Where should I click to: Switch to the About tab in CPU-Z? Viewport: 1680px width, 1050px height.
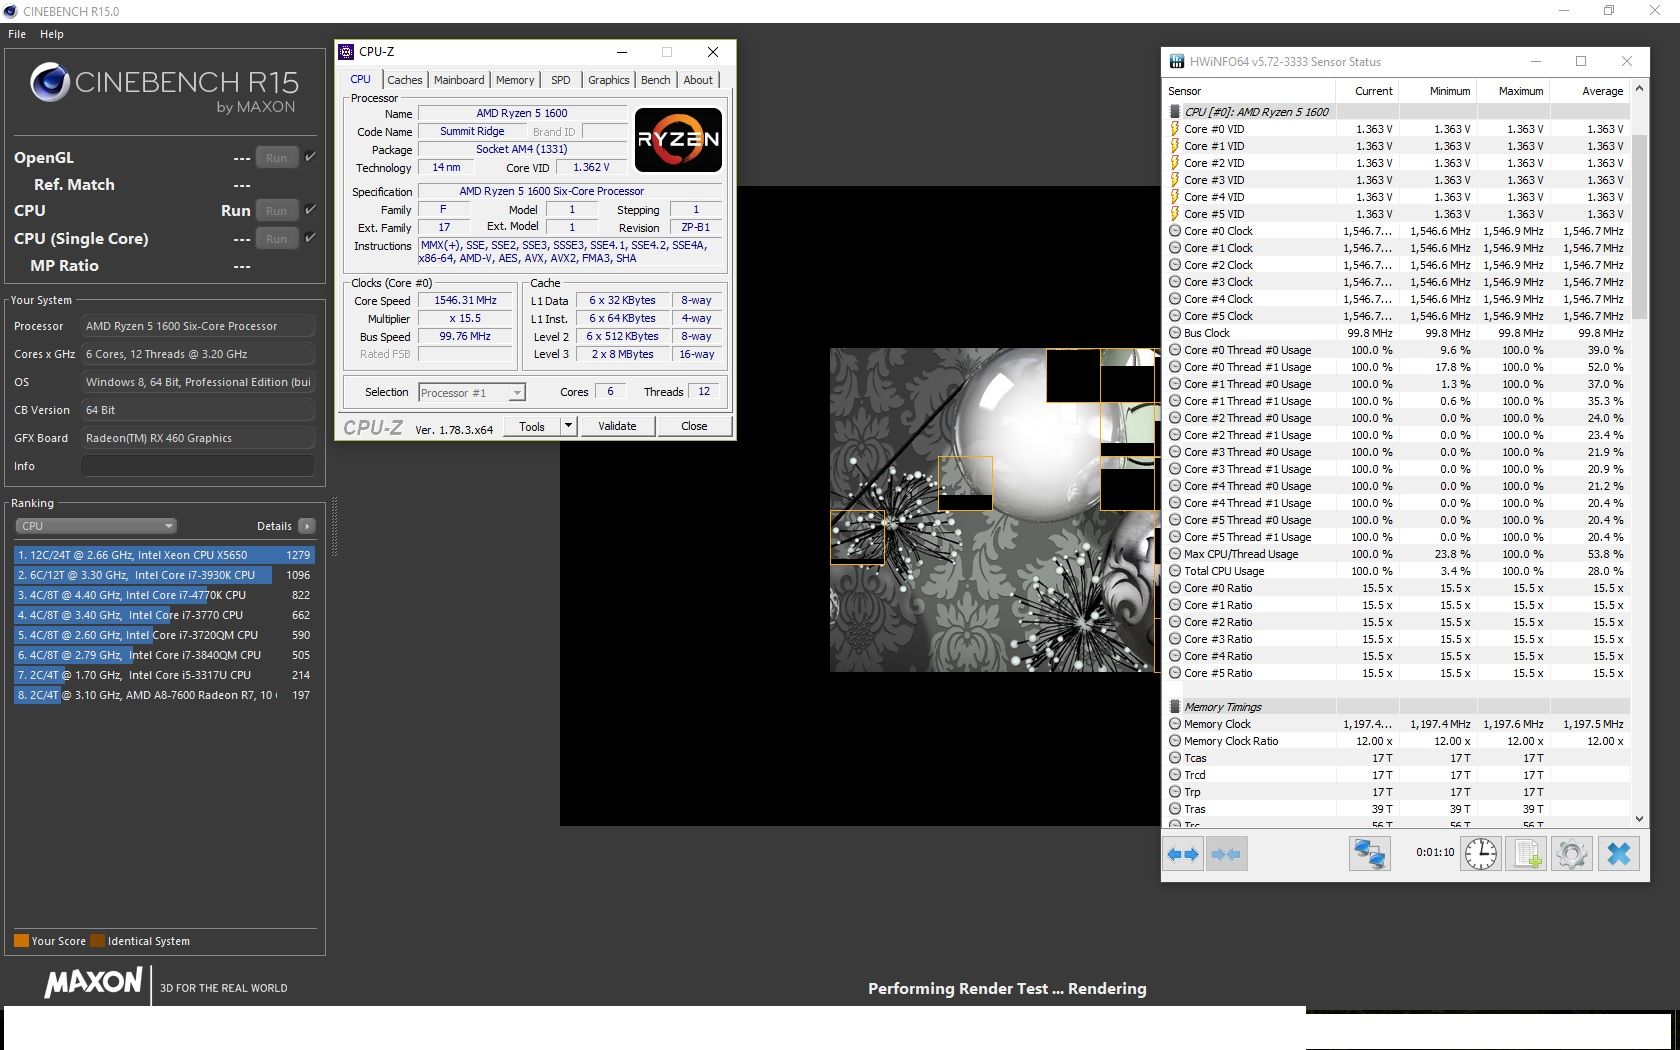tap(699, 80)
